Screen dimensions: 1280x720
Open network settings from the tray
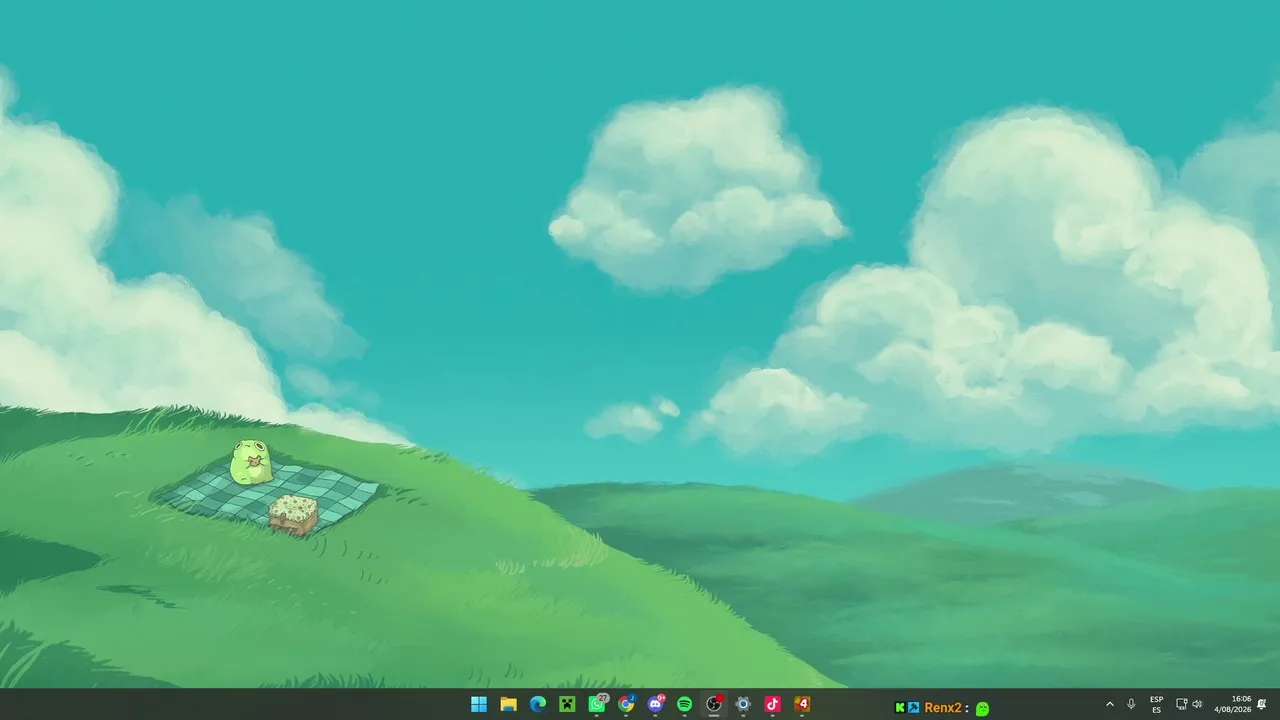click(x=1181, y=704)
